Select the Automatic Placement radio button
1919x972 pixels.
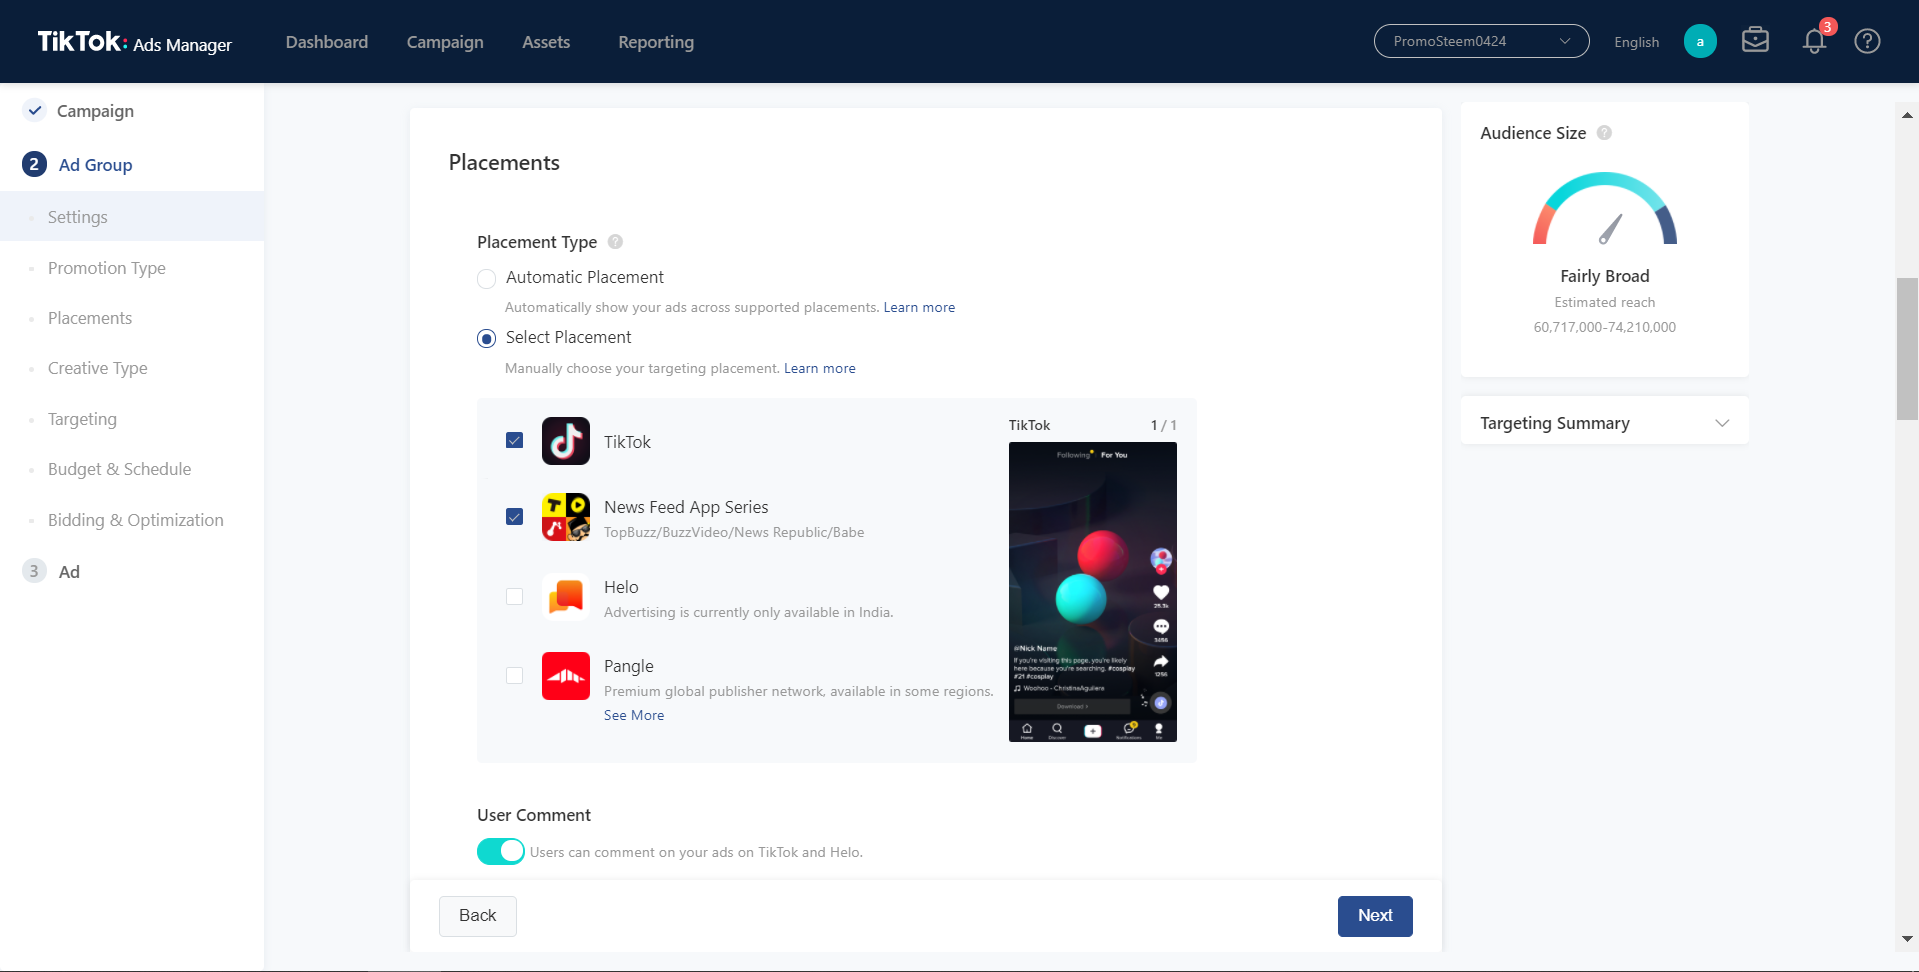pos(486,278)
